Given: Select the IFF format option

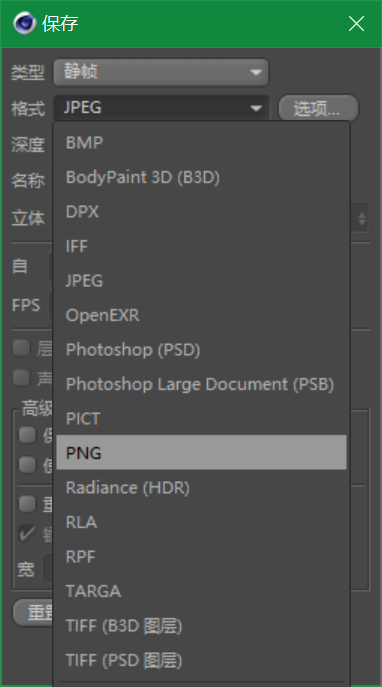Looking at the screenshot, I should tap(201, 246).
